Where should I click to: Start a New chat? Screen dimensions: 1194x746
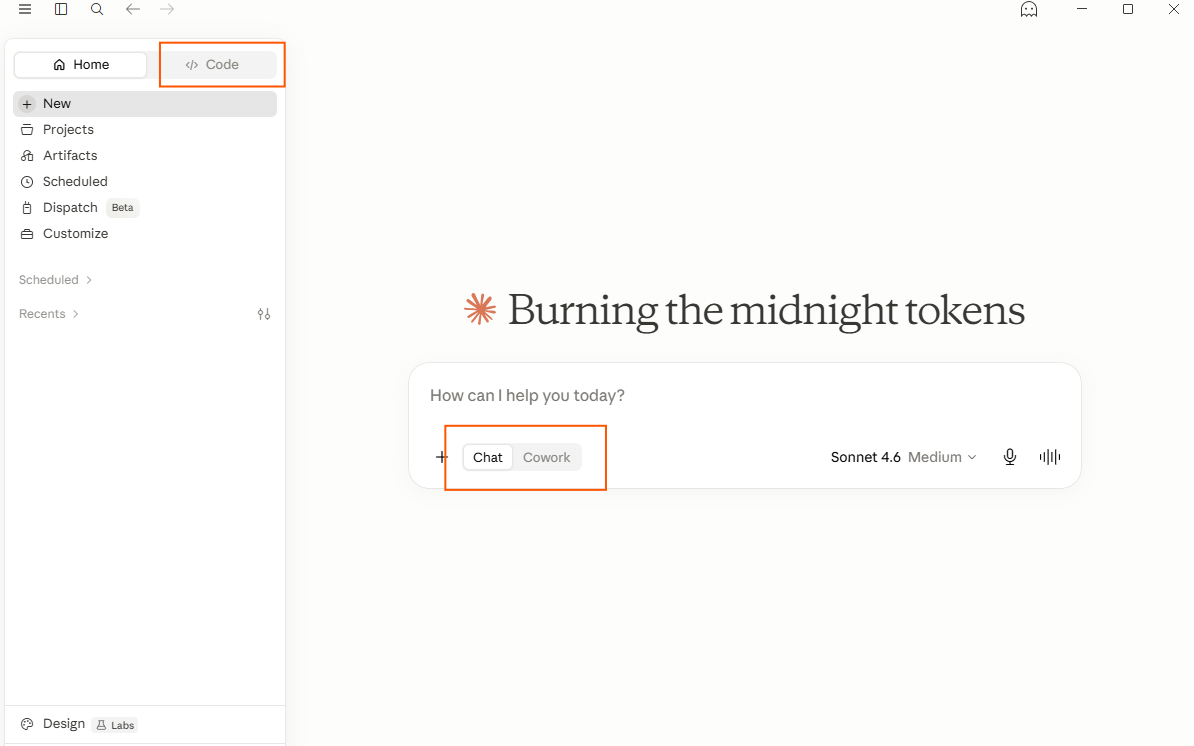click(x=145, y=104)
